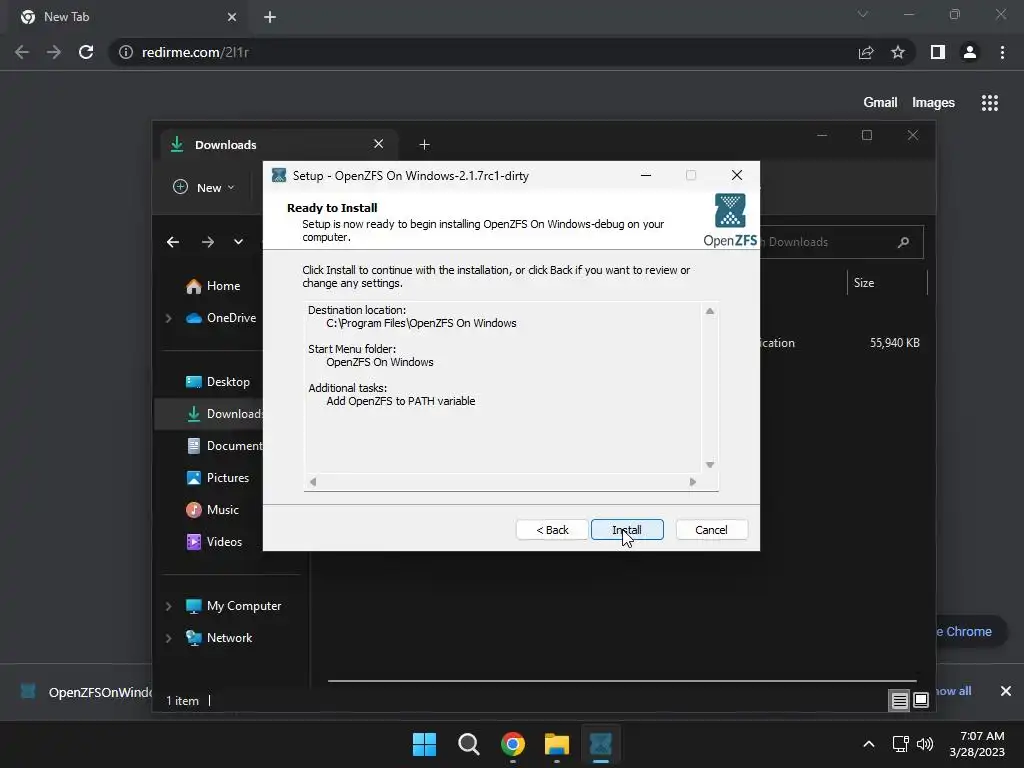Click the setup title bar app icon
This screenshot has height=768, width=1024.
click(x=279, y=175)
